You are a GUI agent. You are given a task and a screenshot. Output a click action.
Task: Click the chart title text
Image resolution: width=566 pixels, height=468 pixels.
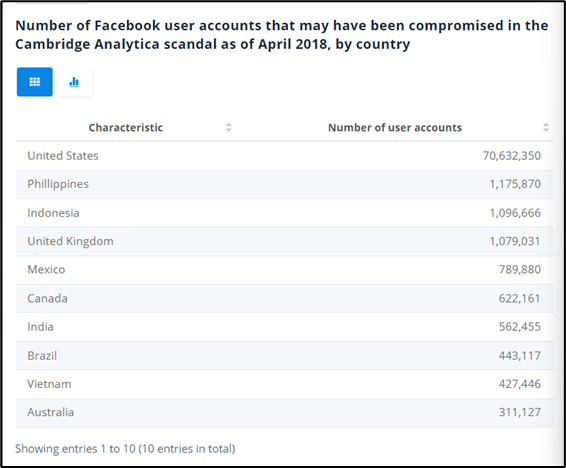282,35
